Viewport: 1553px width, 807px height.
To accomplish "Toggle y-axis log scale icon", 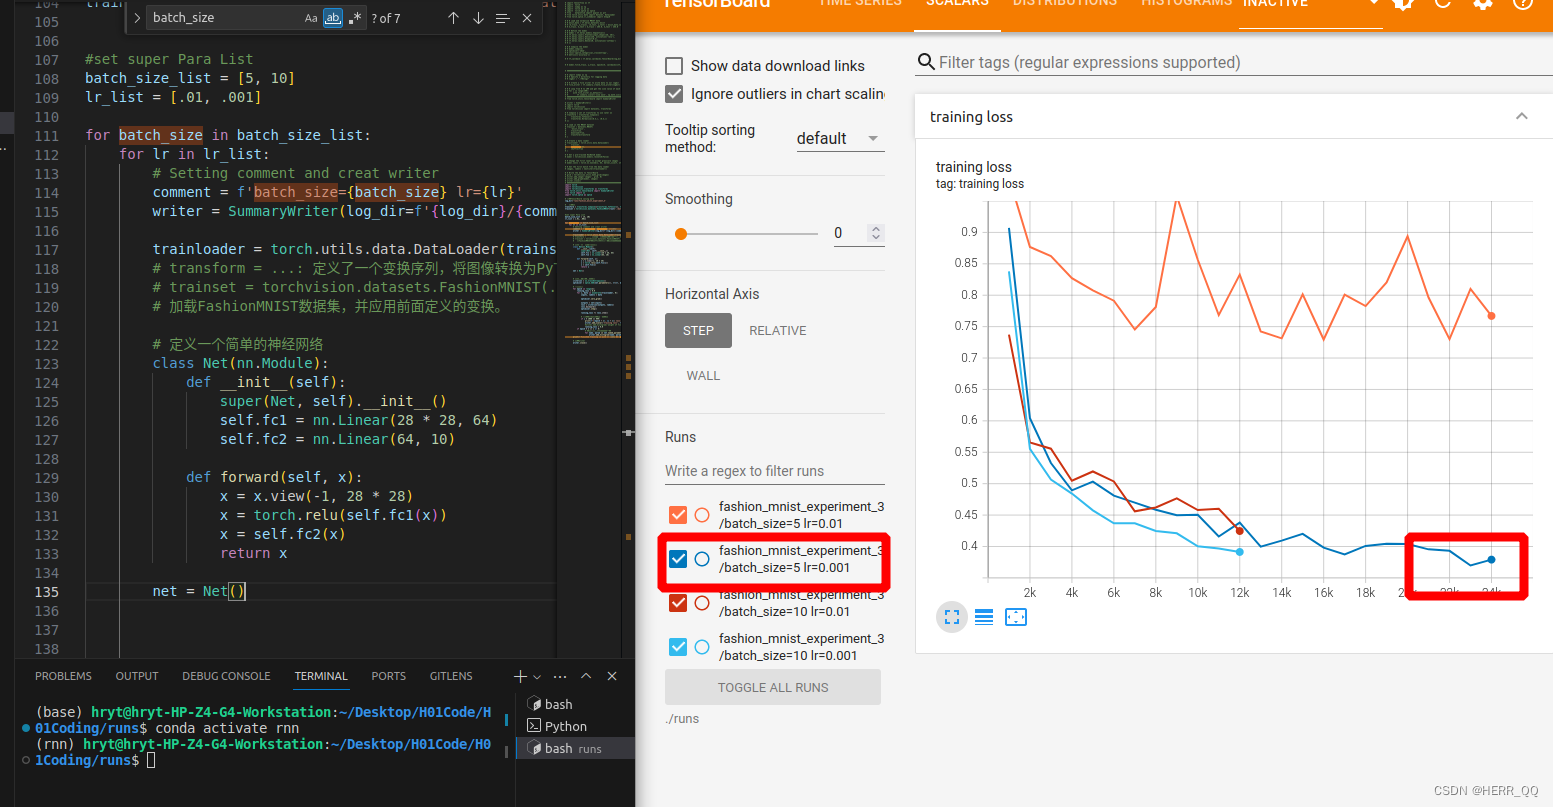I will (x=984, y=617).
